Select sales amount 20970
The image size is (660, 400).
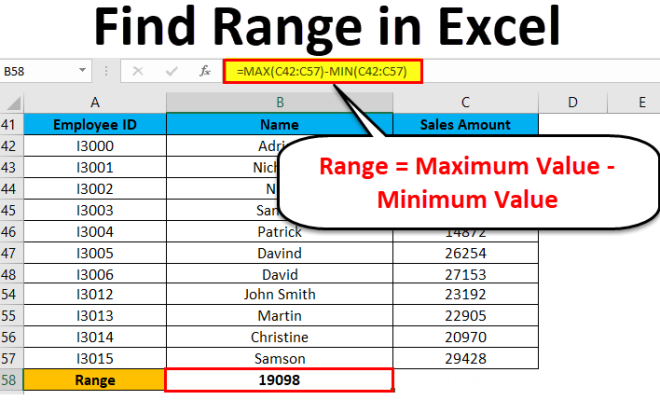[466, 337]
